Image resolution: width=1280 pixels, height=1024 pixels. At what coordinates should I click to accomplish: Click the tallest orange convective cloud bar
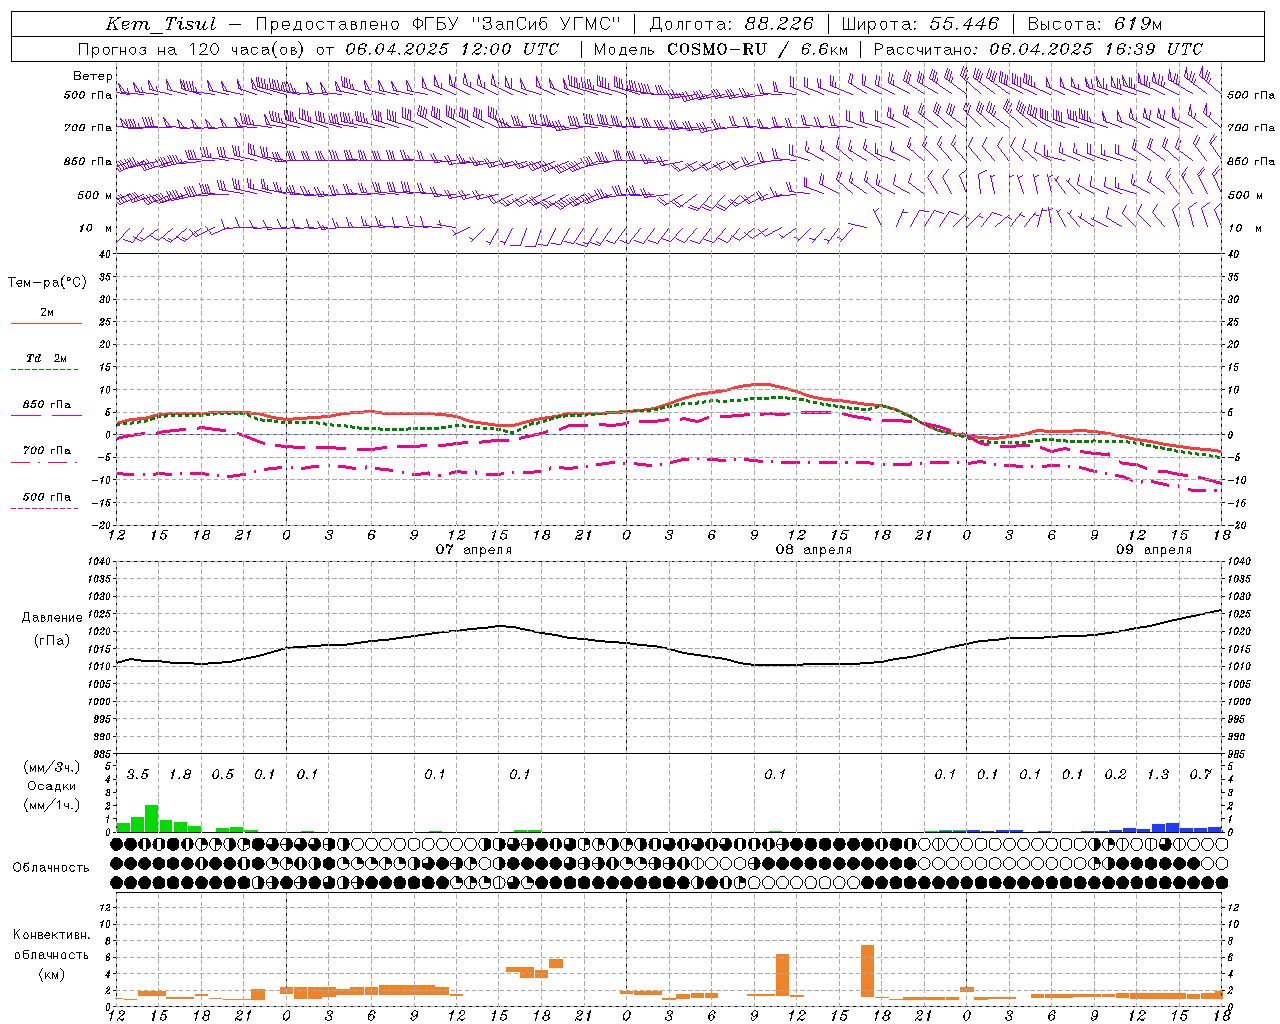(x=867, y=971)
